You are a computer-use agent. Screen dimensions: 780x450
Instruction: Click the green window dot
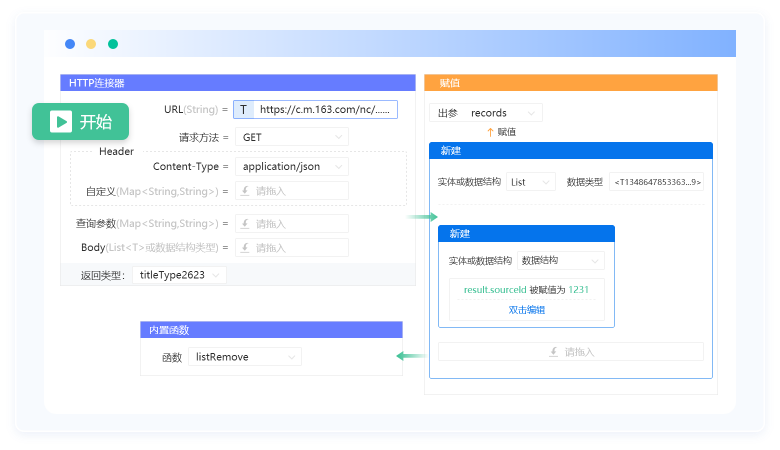[x=113, y=44]
